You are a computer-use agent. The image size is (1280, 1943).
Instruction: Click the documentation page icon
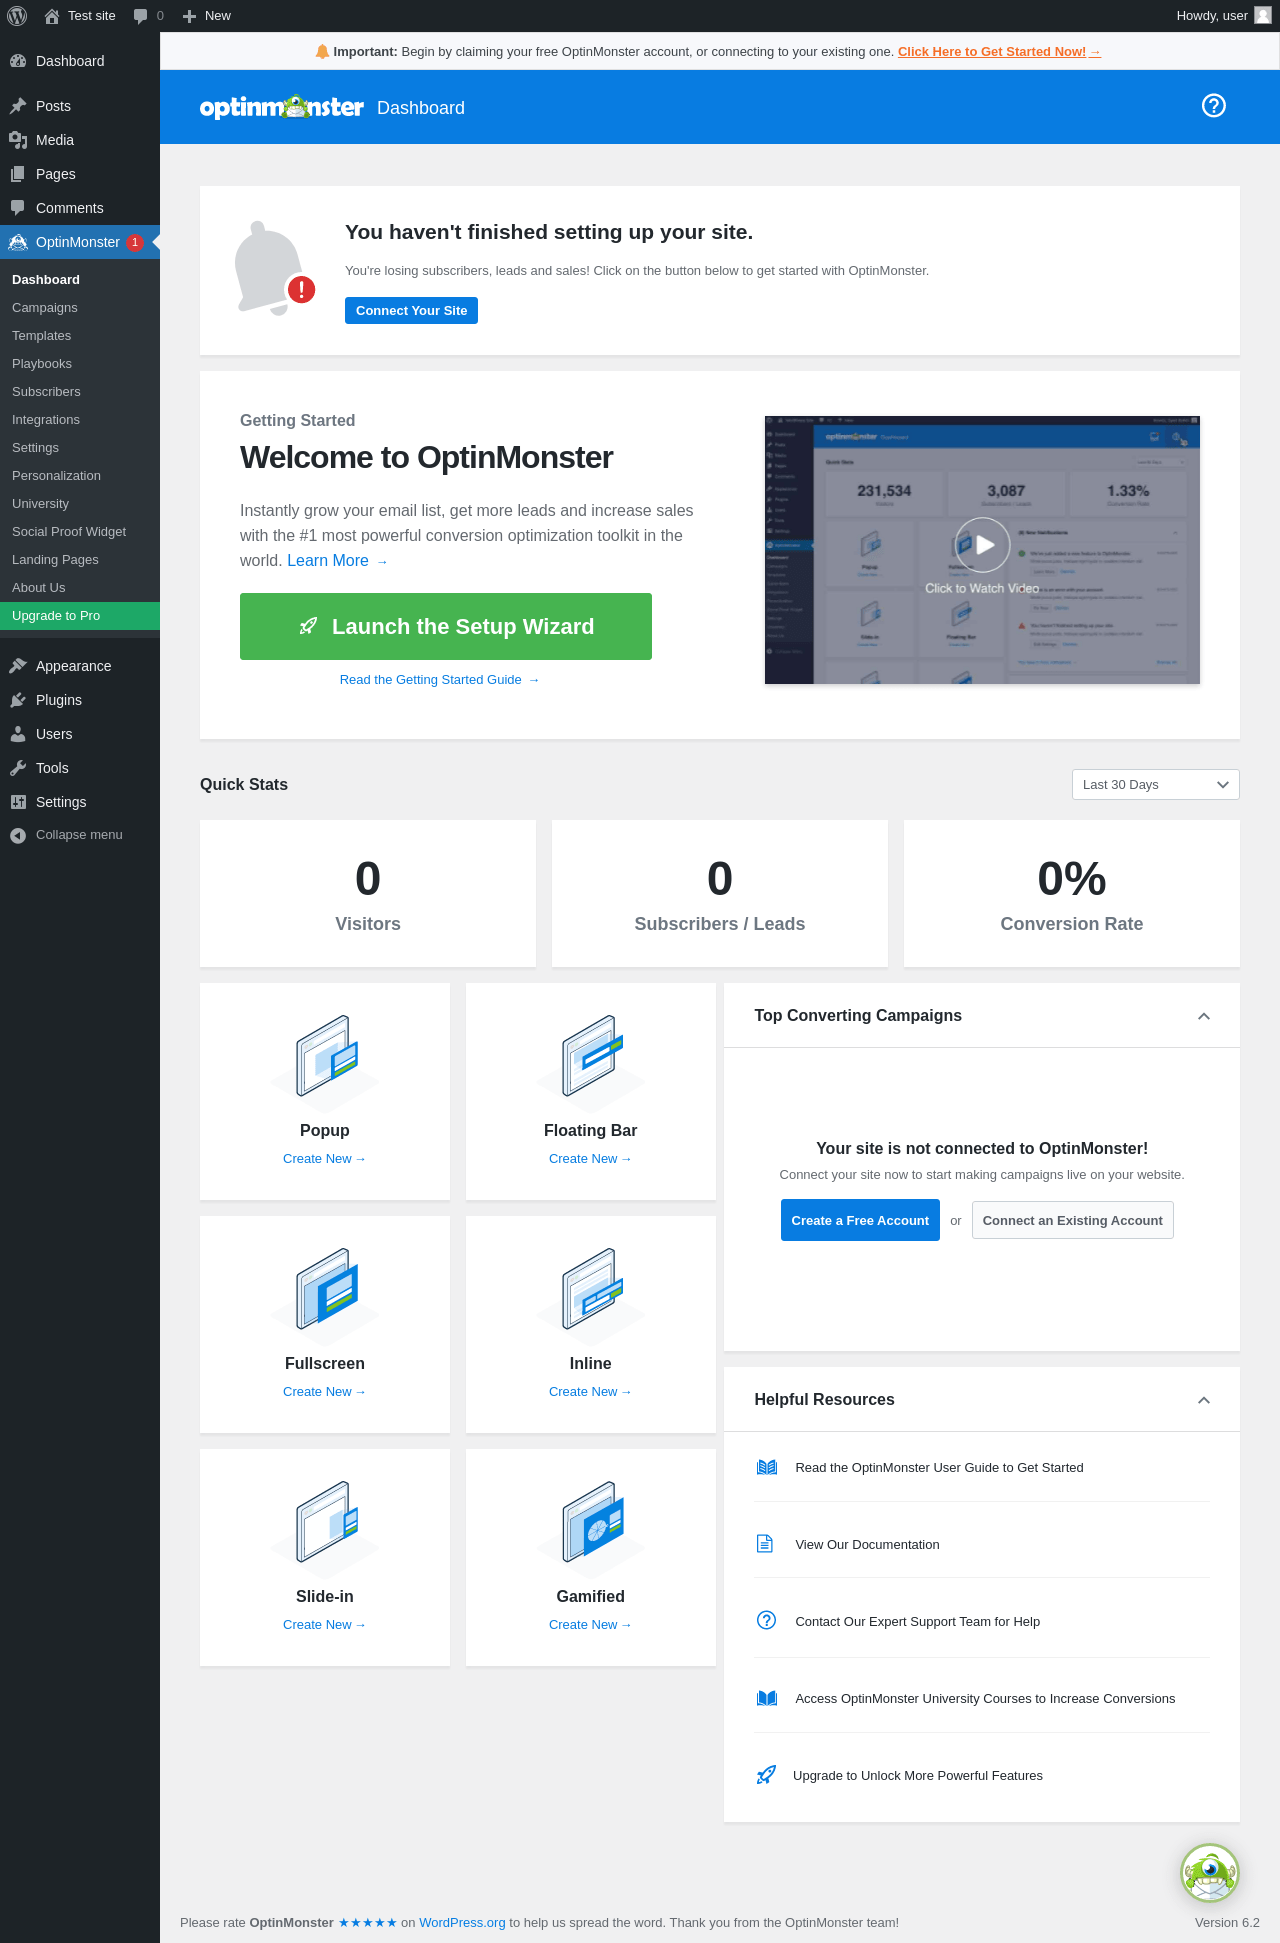[x=765, y=1544]
